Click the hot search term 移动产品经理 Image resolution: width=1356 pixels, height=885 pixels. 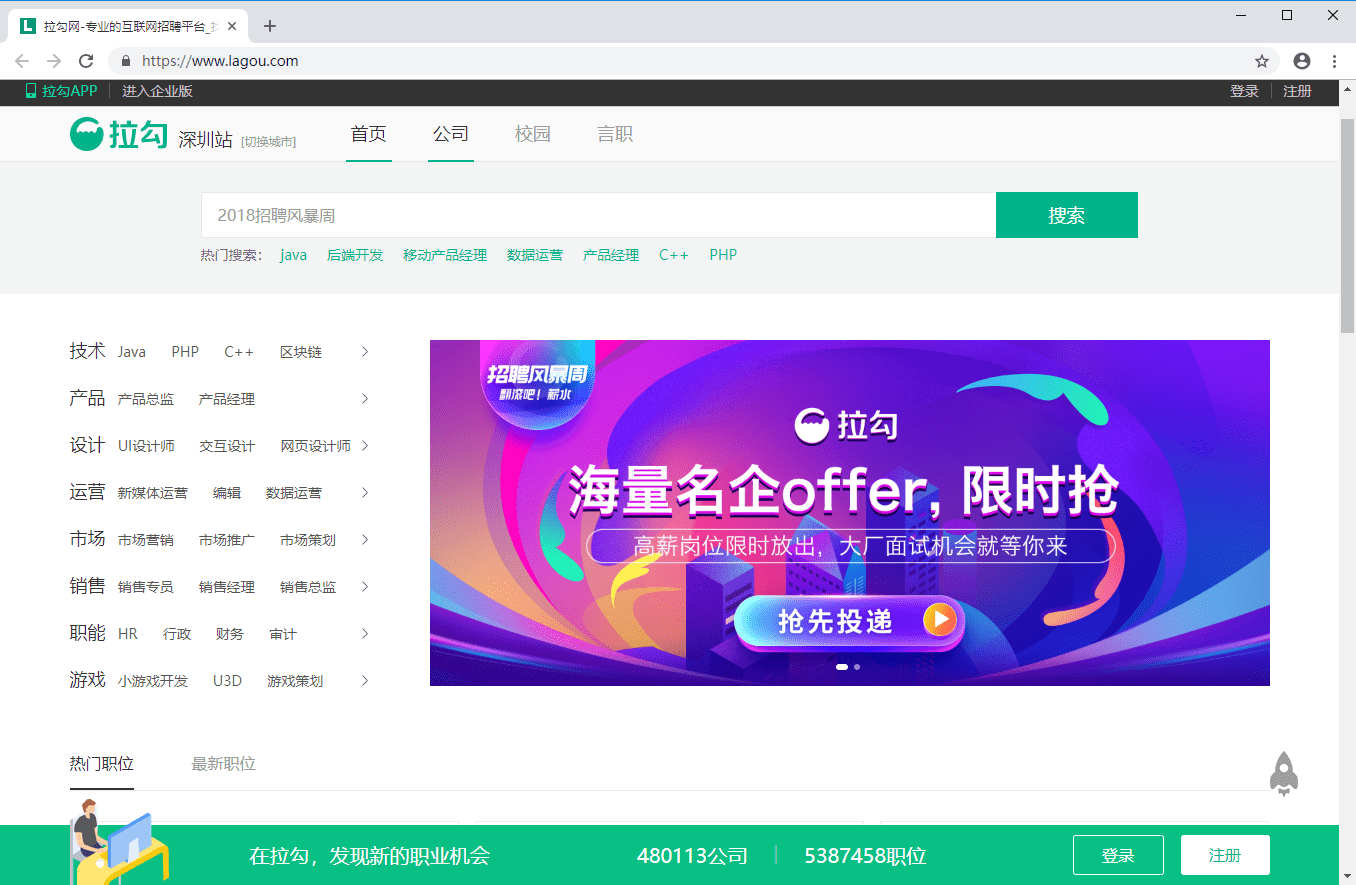[x=445, y=255]
